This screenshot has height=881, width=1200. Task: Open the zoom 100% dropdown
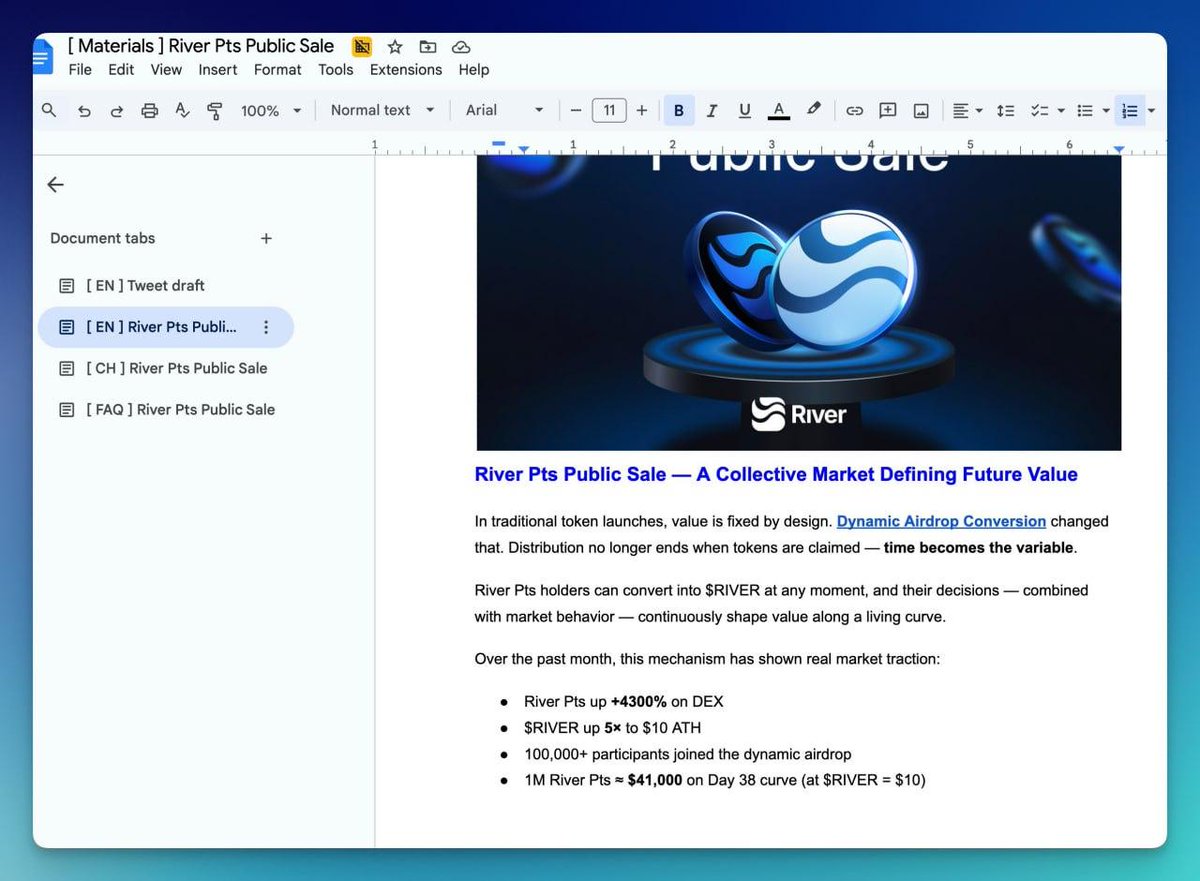click(270, 111)
